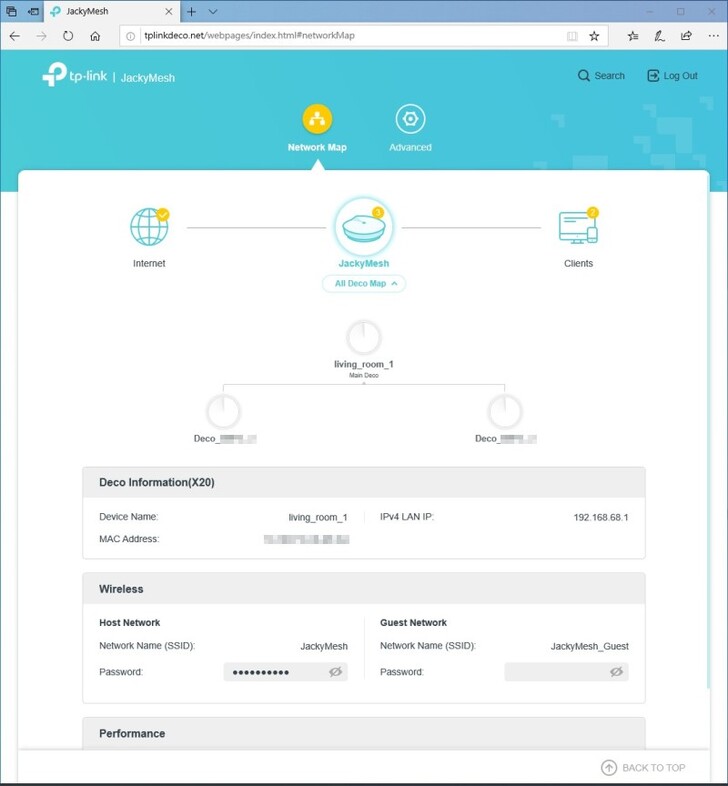Open the Advanced settings icon

coord(410,119)
